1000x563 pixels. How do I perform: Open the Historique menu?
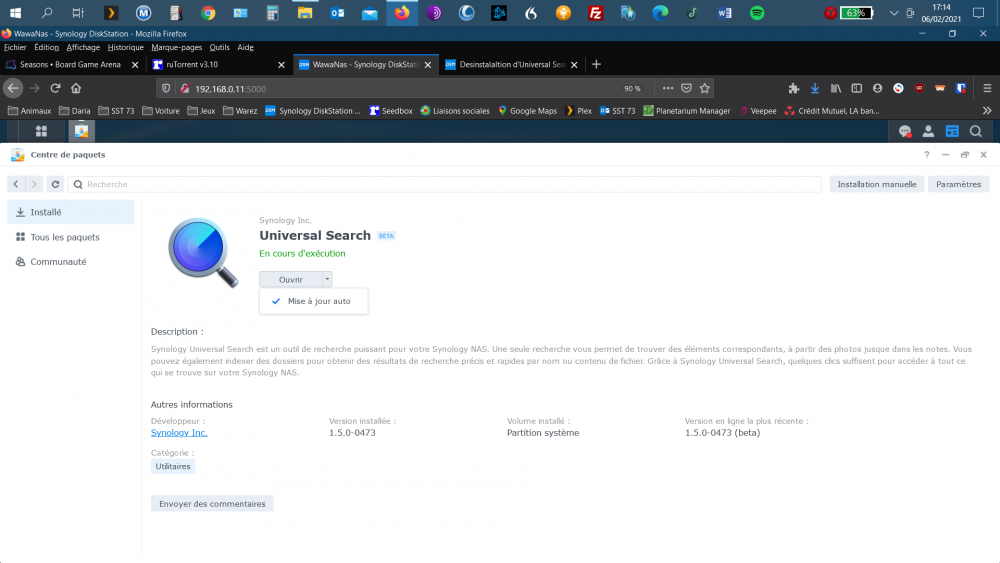click(126, 47)
